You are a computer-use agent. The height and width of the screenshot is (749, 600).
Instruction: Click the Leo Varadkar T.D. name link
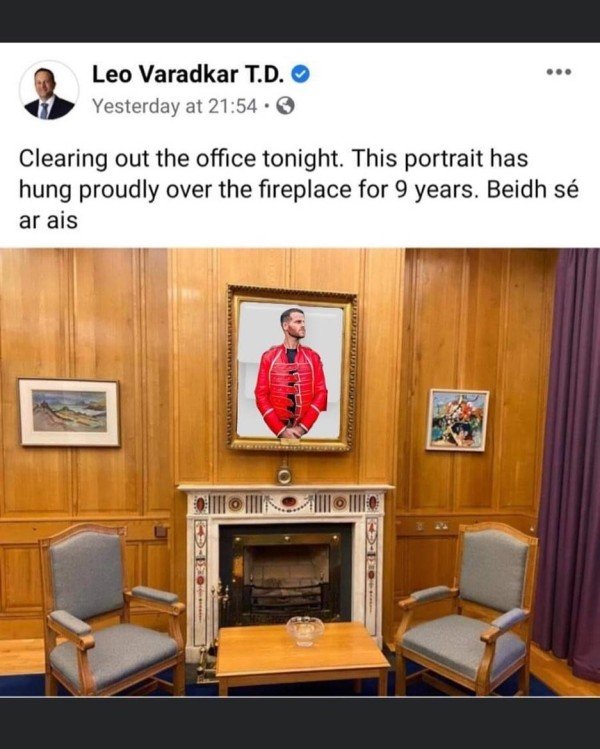point(189,74)
